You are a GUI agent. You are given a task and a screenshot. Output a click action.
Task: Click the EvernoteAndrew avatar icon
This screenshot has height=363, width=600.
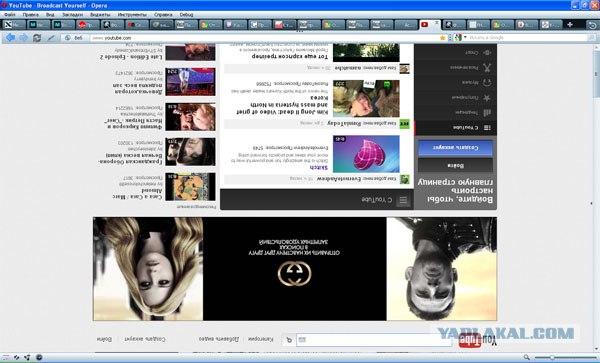pyautogui.click(x=404, y=179)
